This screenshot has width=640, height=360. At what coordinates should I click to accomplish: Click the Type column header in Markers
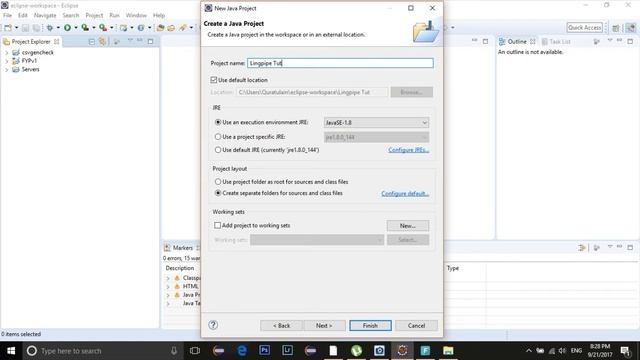coord(453,268)
